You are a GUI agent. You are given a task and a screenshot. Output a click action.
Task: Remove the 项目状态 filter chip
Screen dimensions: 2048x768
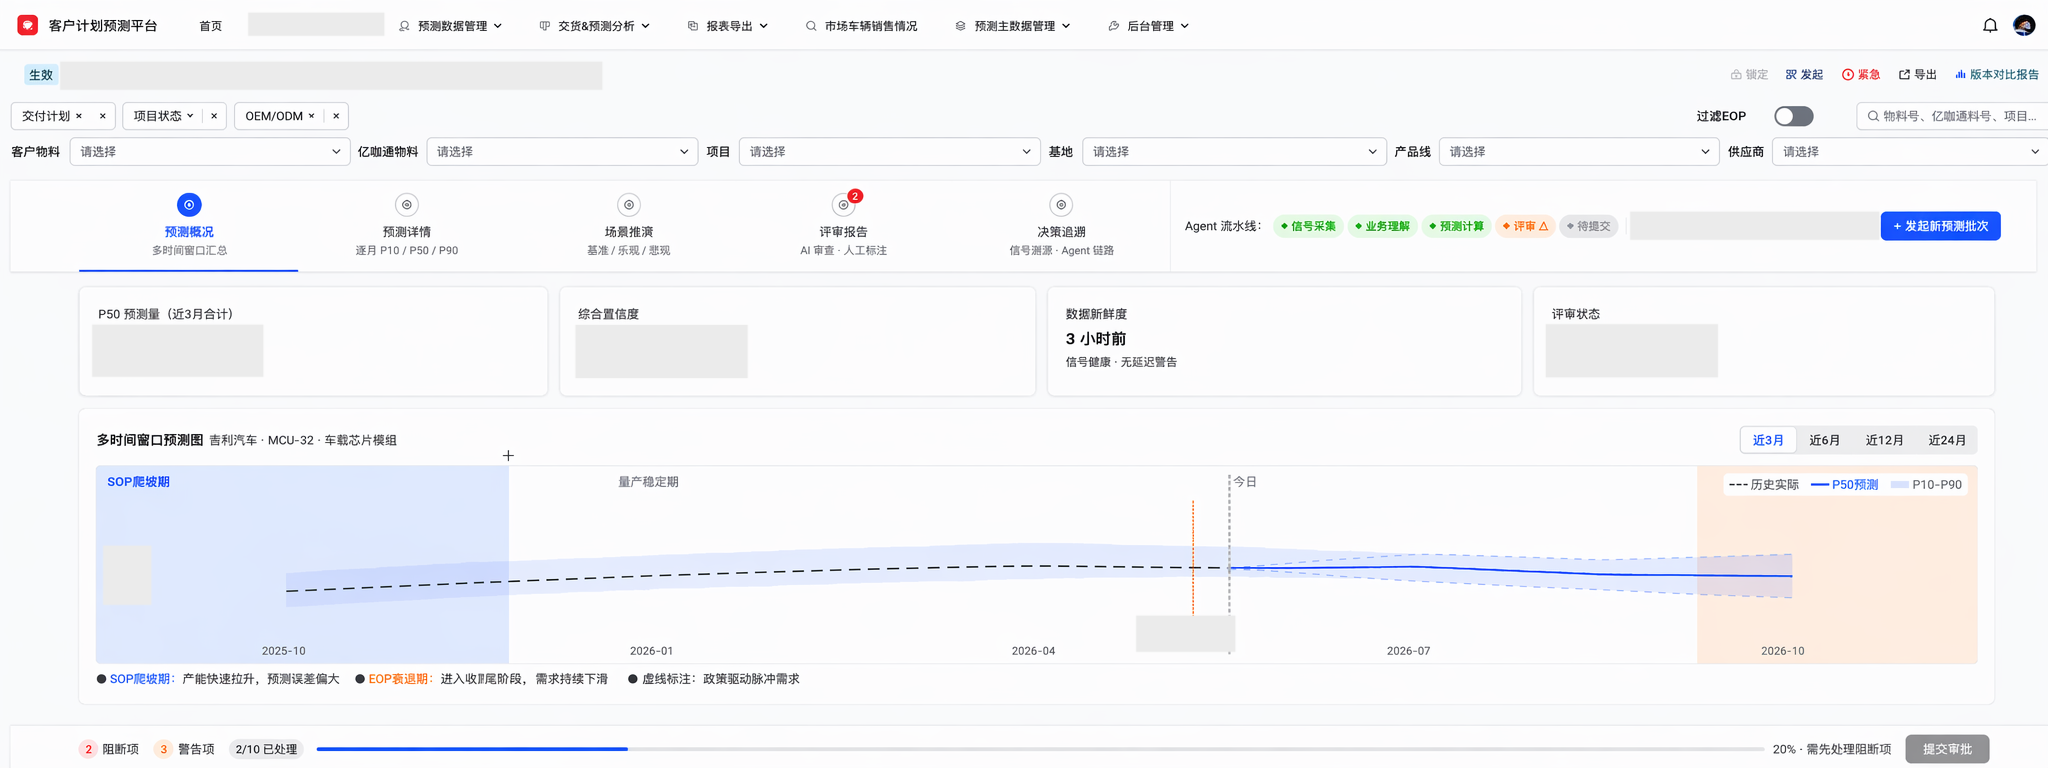click(x=214, y=116)
